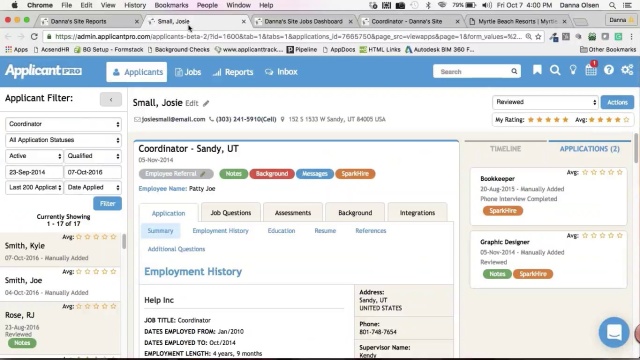640x360 pixels.
Task: Click the red Background tag
Action: pos(272,174)
